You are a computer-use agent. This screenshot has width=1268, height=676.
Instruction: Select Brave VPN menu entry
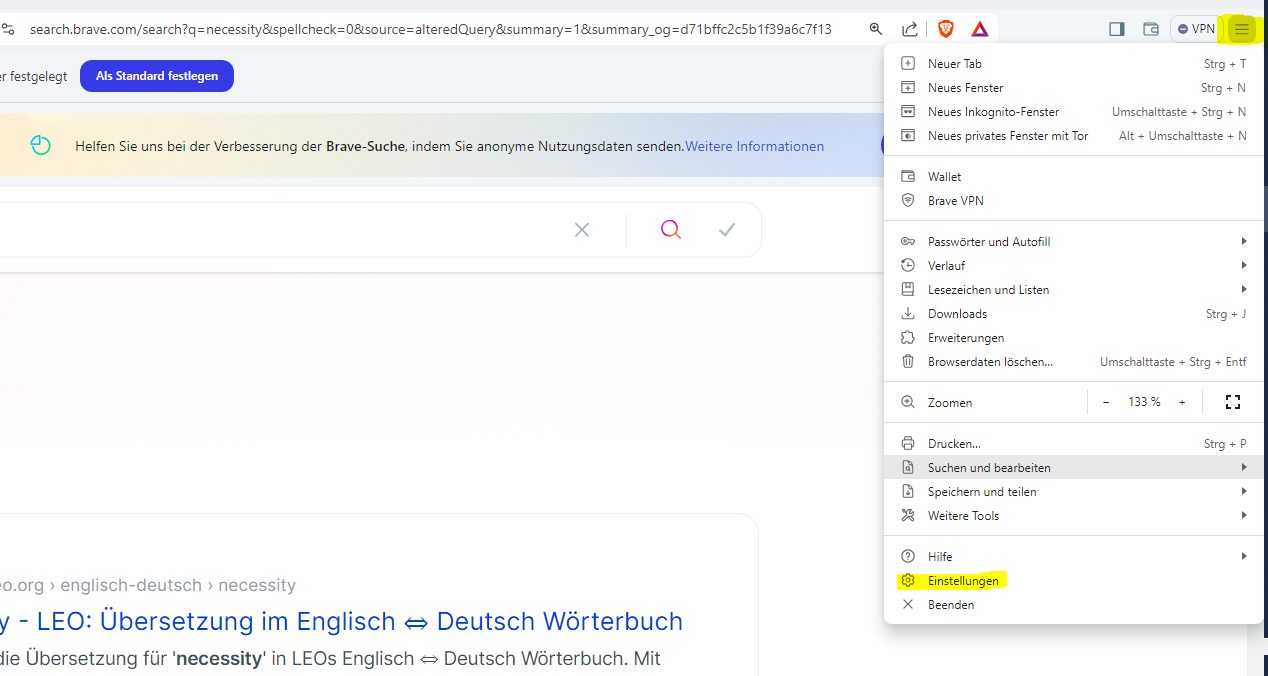[1074, 201]
